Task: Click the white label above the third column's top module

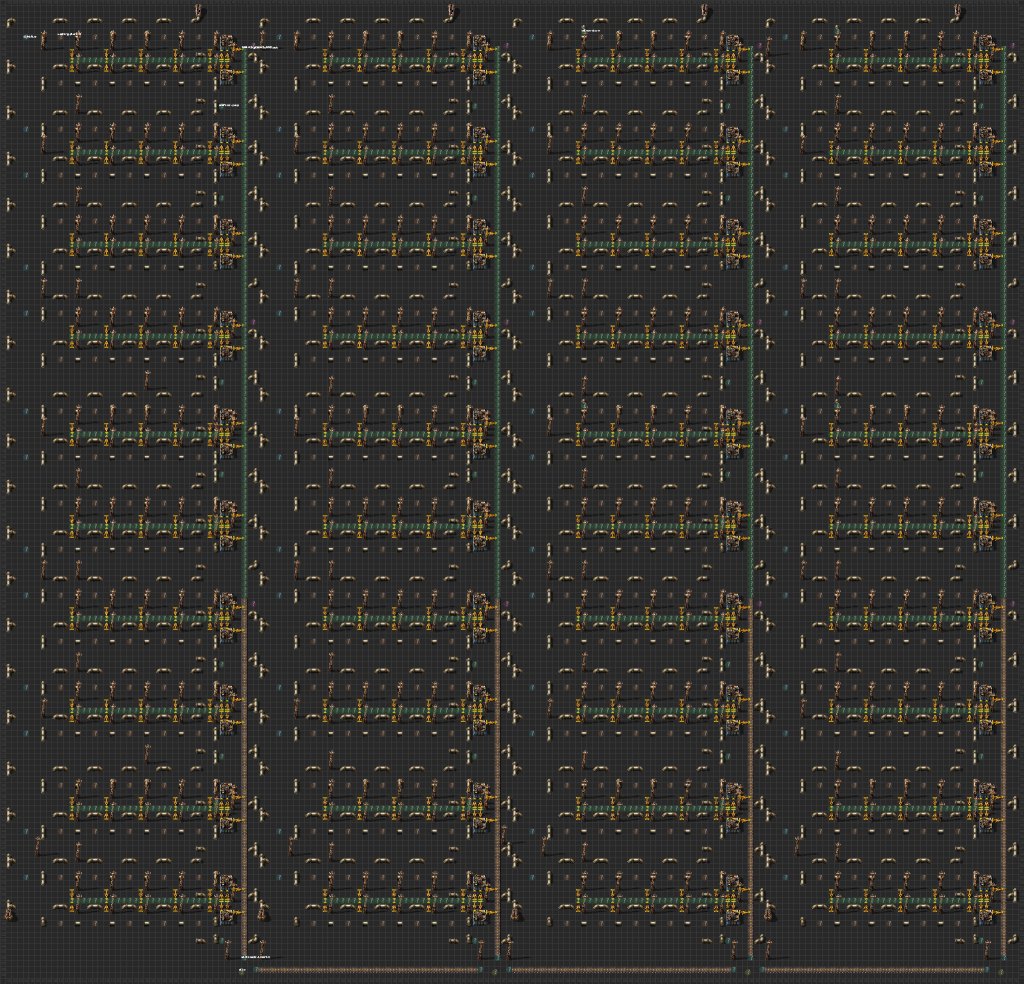Action: tap(590, 31)
